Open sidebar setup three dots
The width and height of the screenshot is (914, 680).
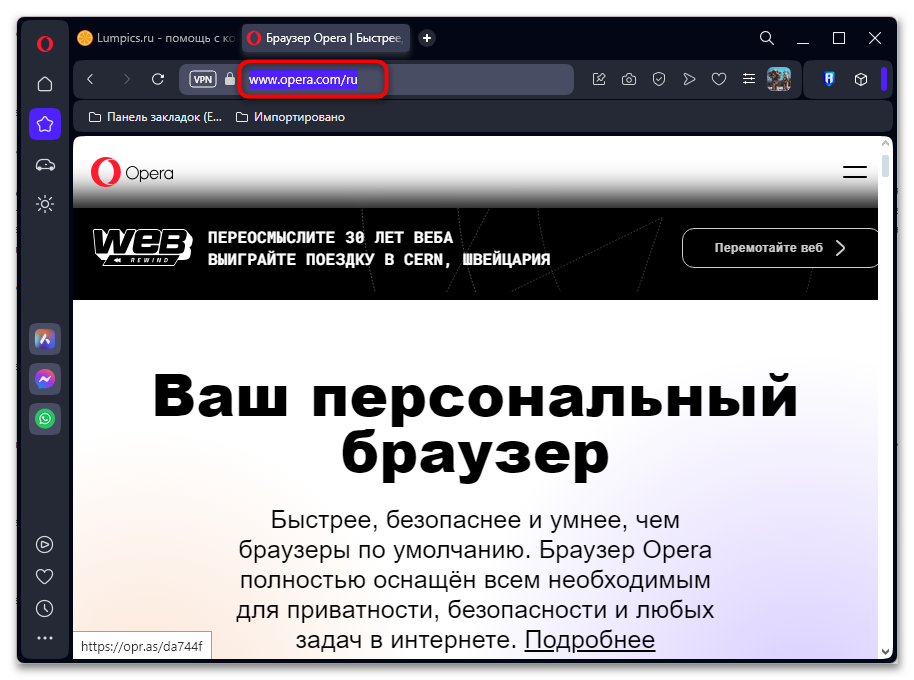[45, 638]
